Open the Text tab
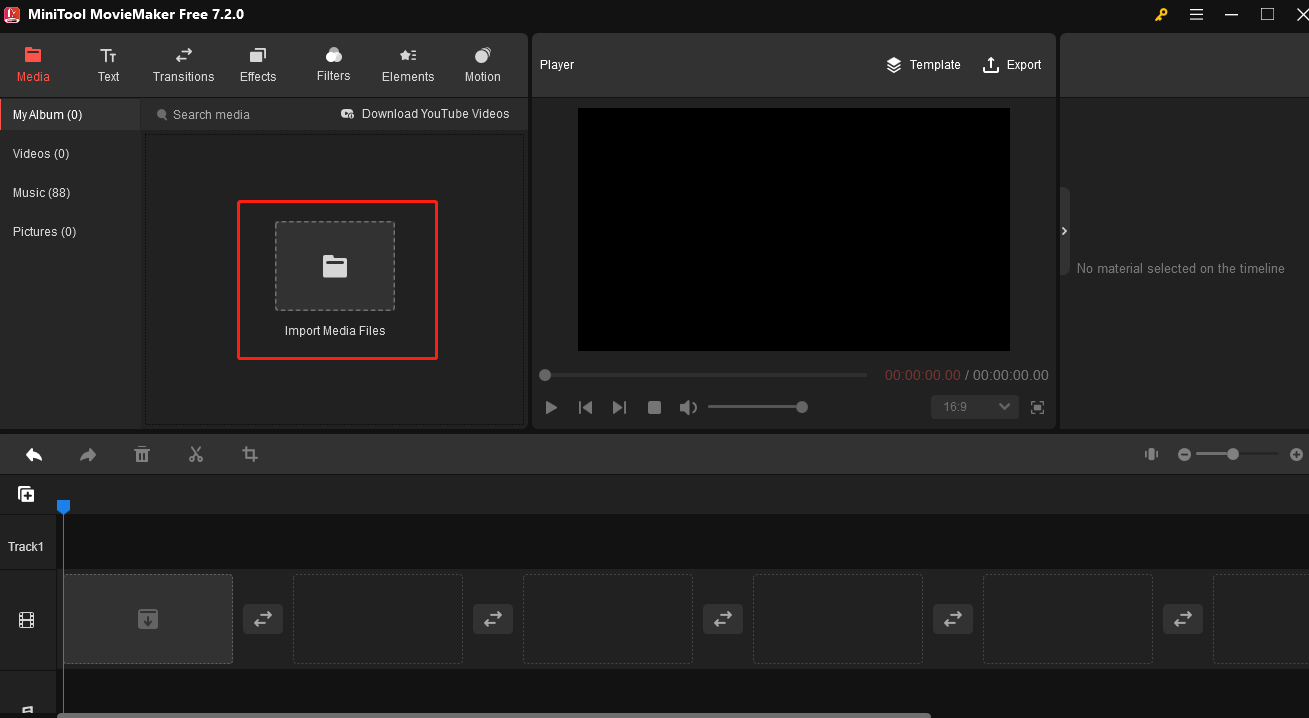This screenshot has width=1309, height=718. (108, 65)
